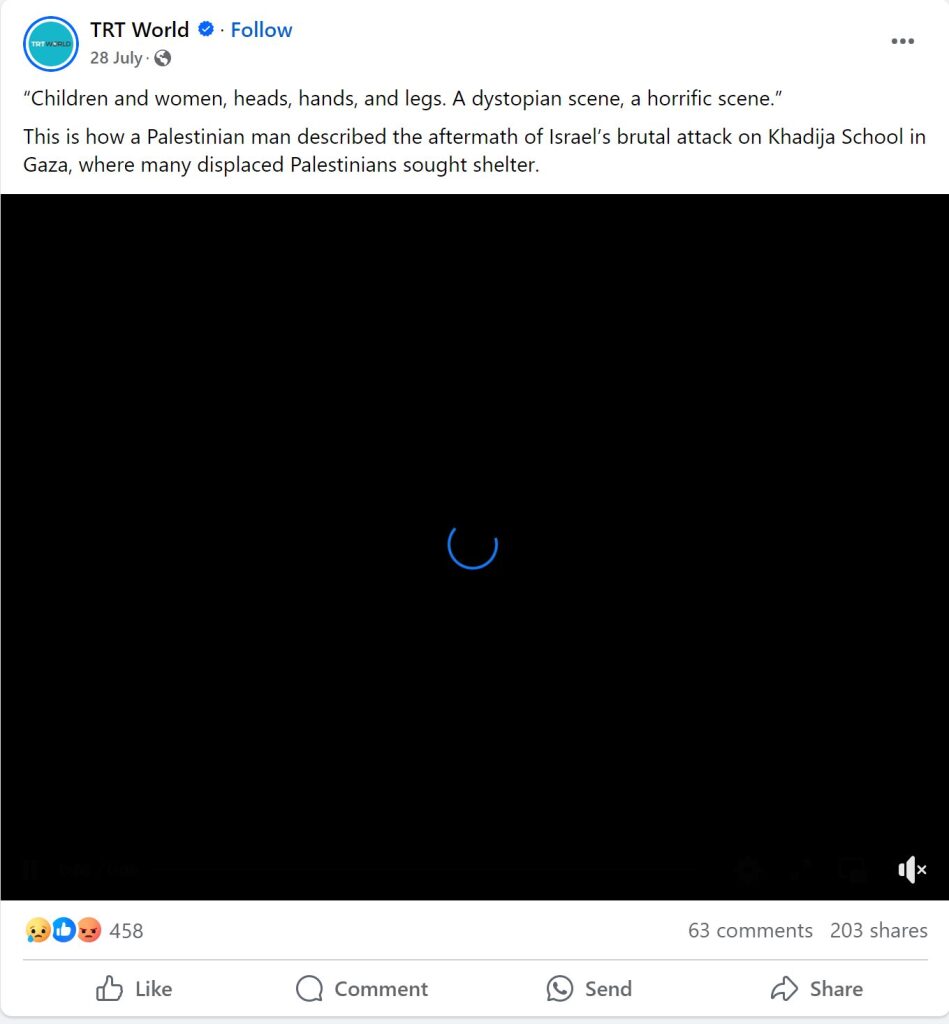Click the public audience globe icon
949x1024 pixels.
tap(163, 58)
